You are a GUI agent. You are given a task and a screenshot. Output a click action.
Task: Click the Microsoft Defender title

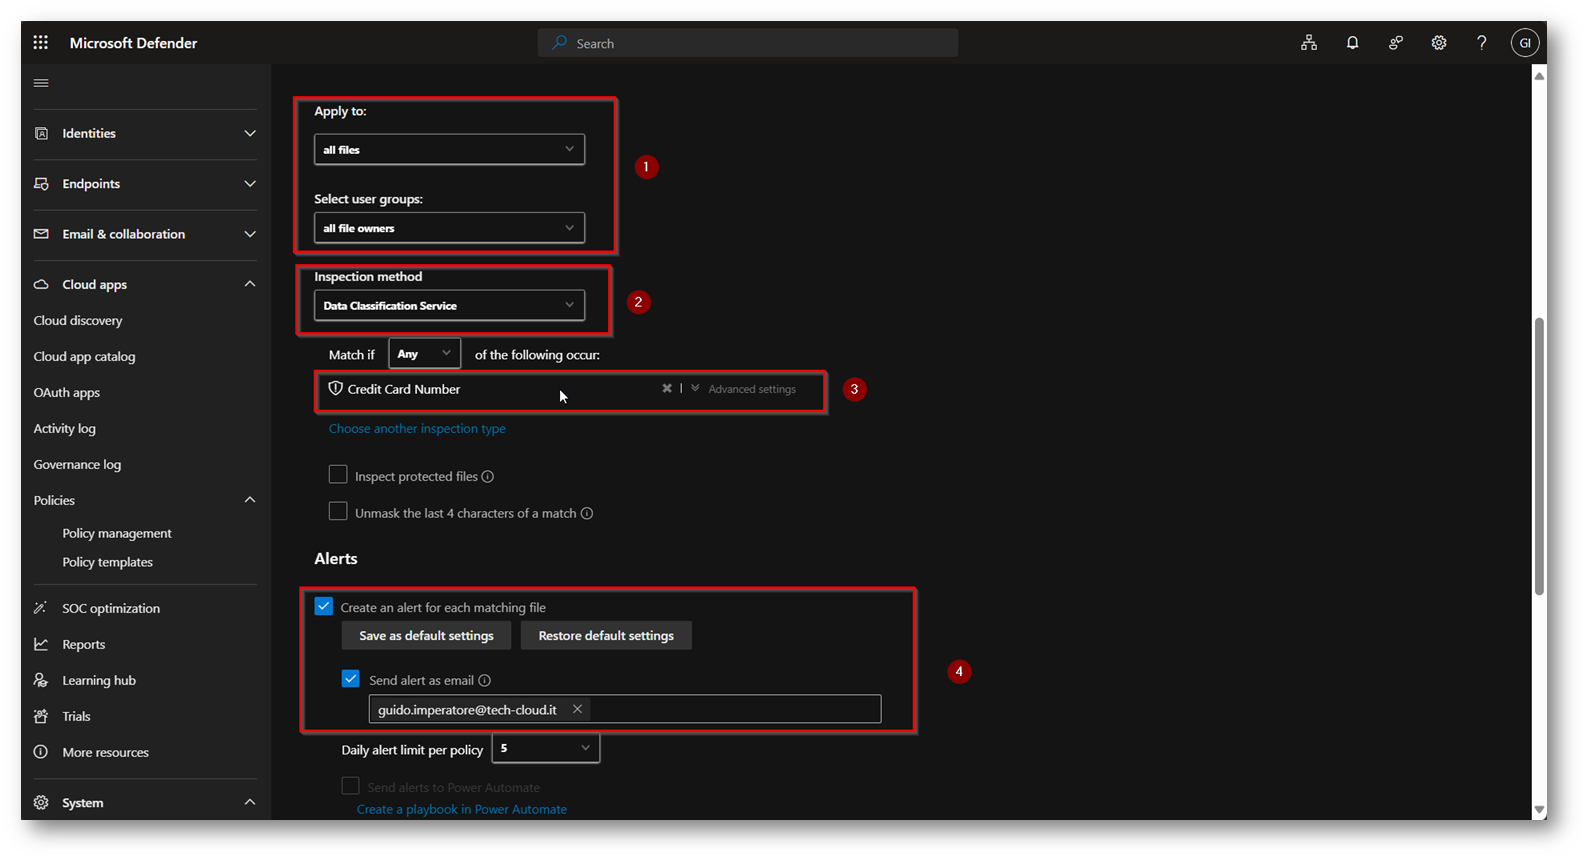pyautogui.click(x=133, y=43)
